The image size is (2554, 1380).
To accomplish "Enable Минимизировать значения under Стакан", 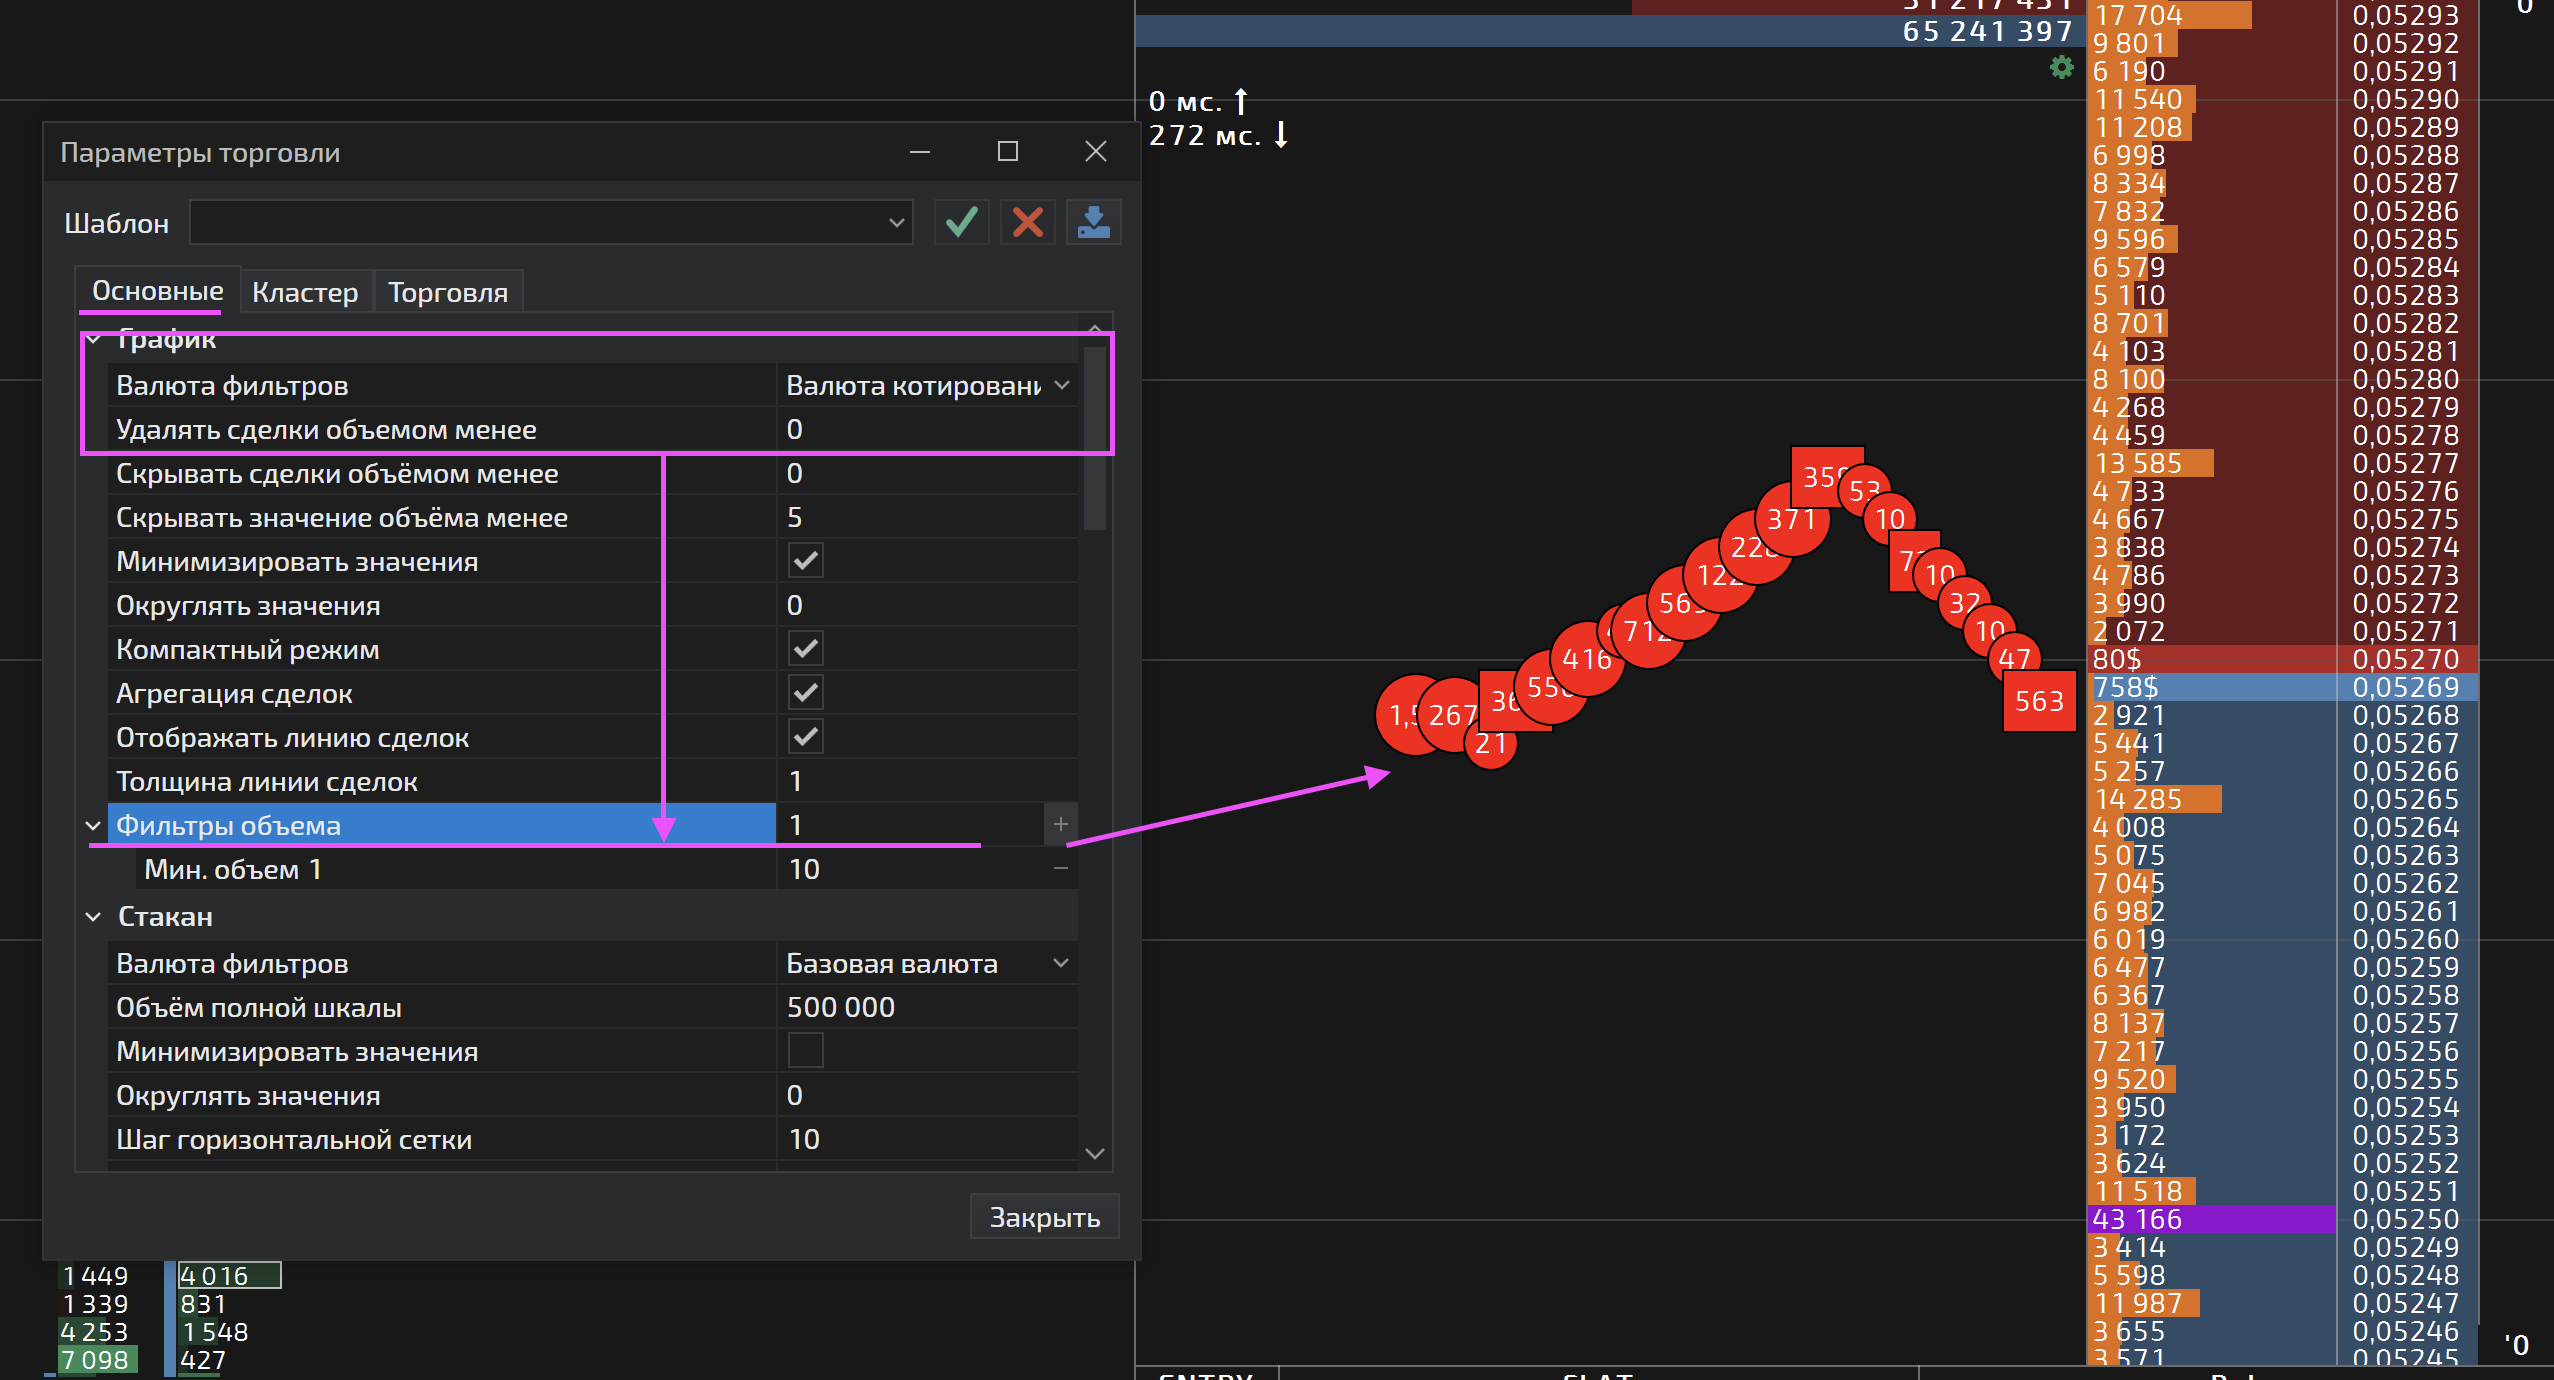I will coord(805,1051).
